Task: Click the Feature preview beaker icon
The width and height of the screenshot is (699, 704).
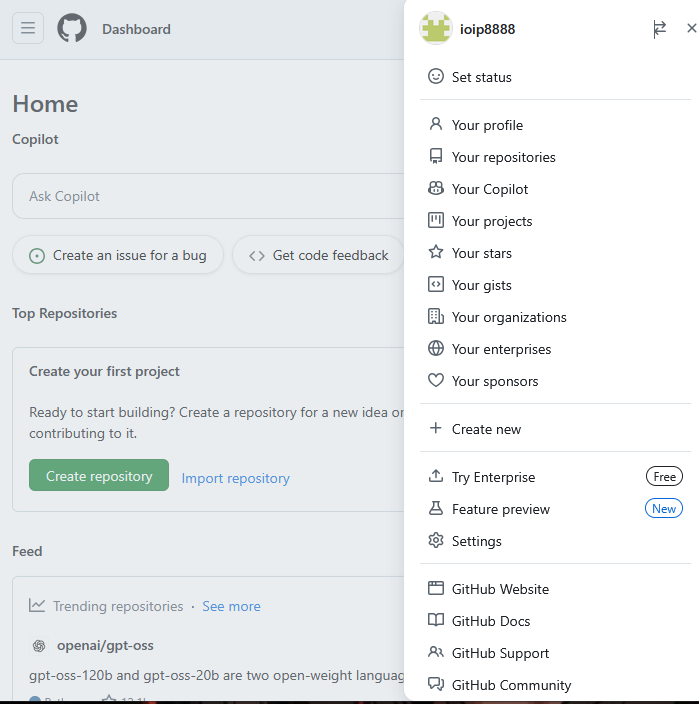Action: (x=436, y=509)
